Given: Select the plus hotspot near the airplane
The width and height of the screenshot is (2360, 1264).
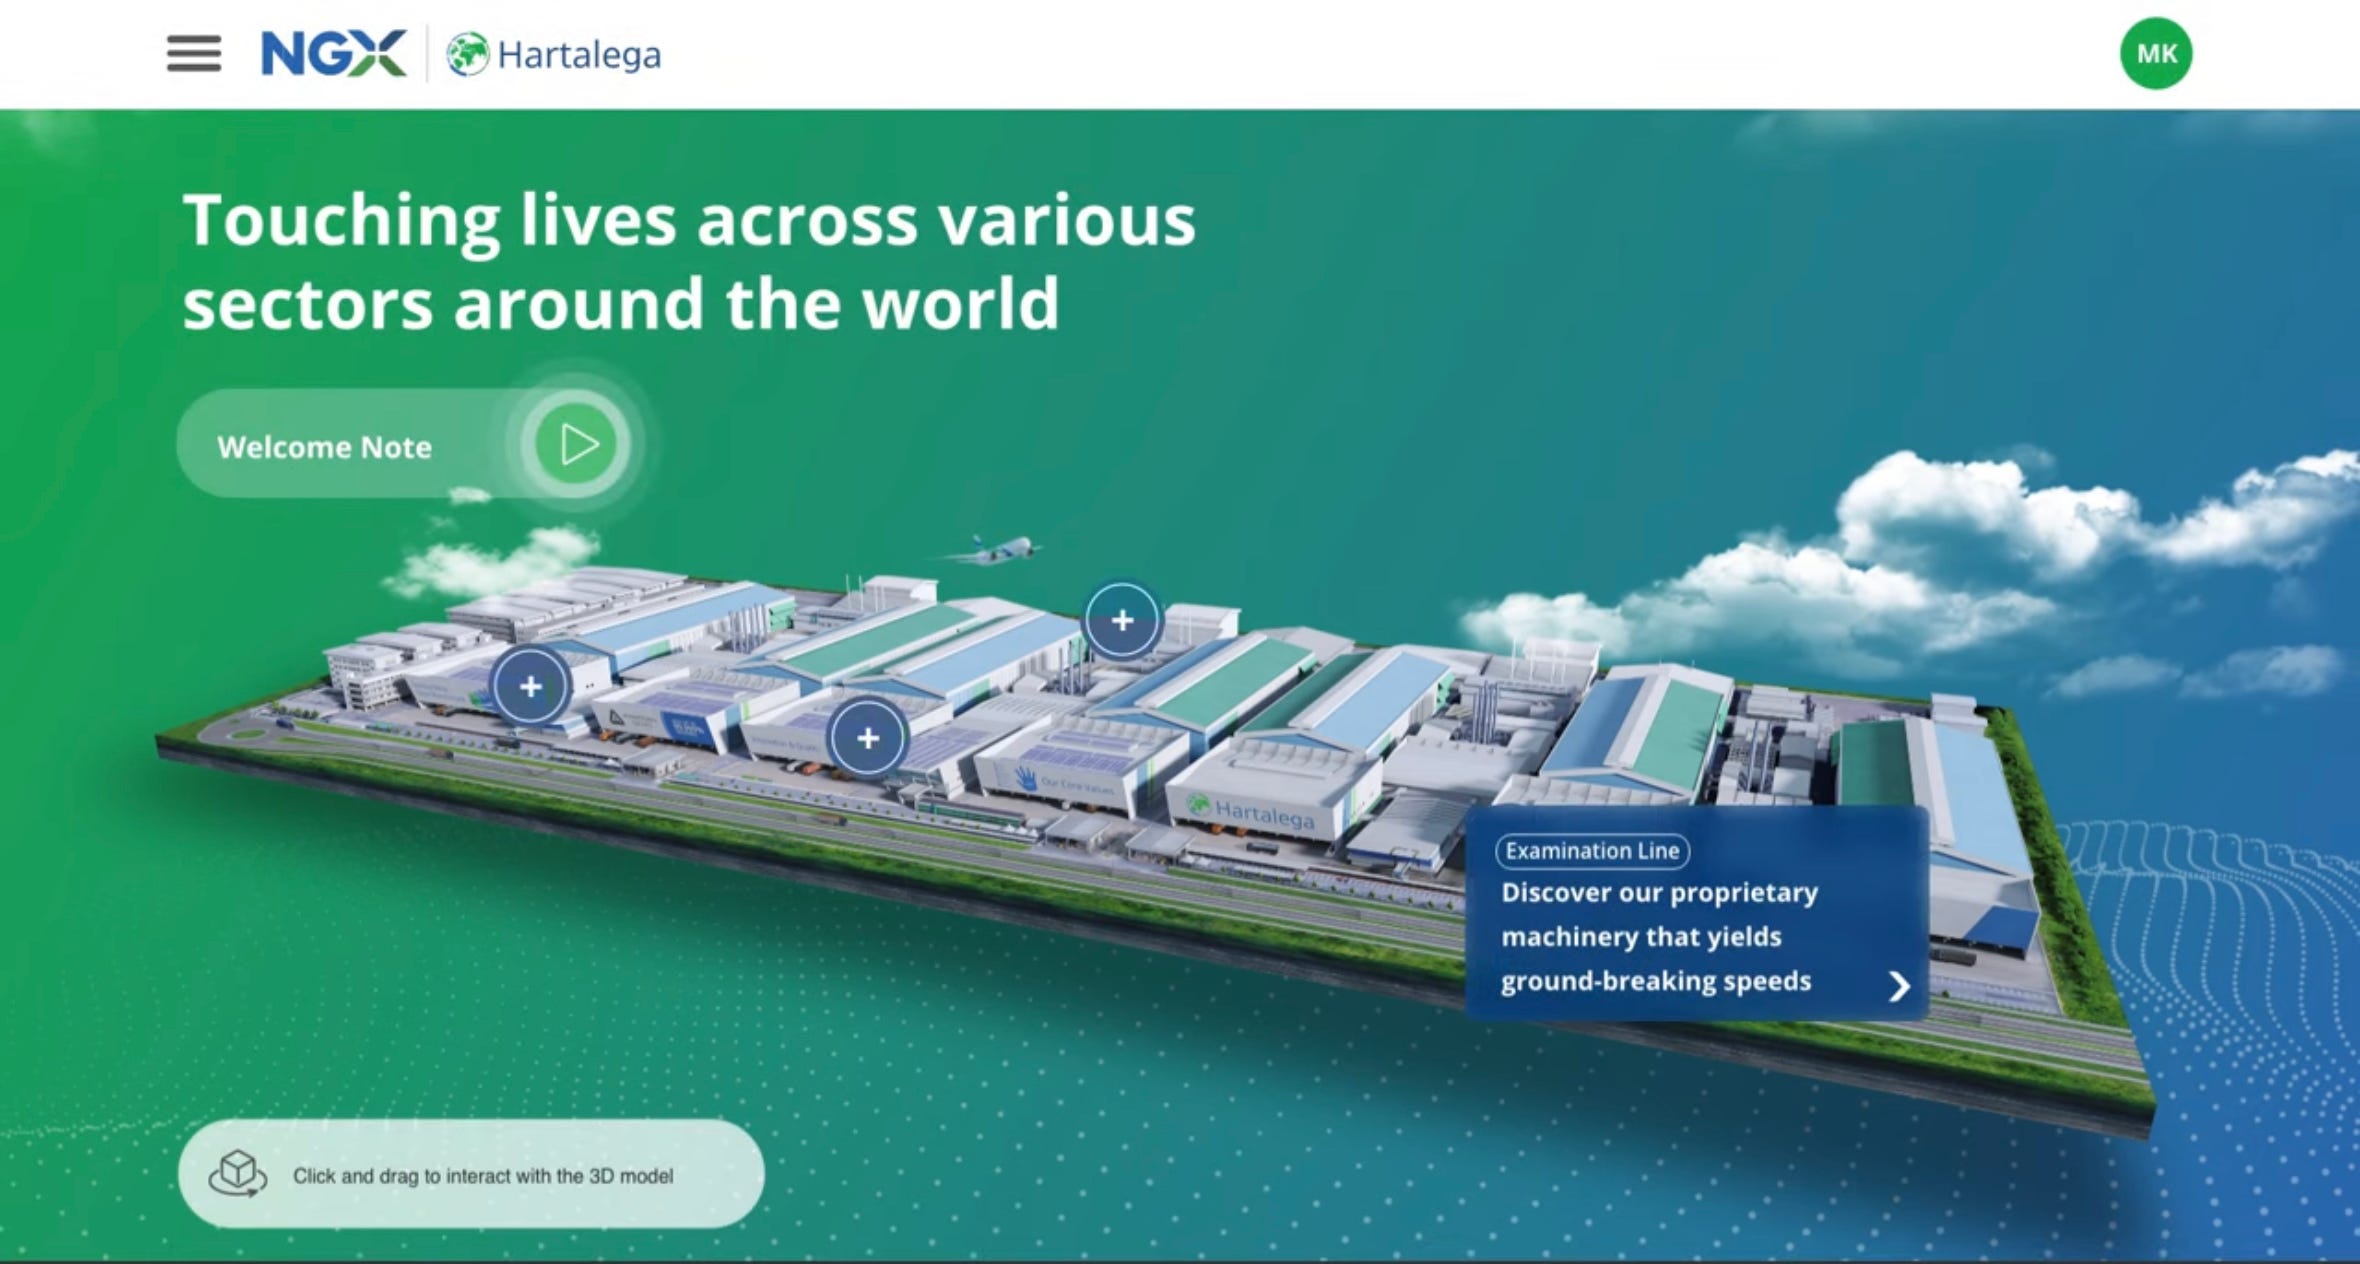Looking at the screenshot, I should point(1122,620).
